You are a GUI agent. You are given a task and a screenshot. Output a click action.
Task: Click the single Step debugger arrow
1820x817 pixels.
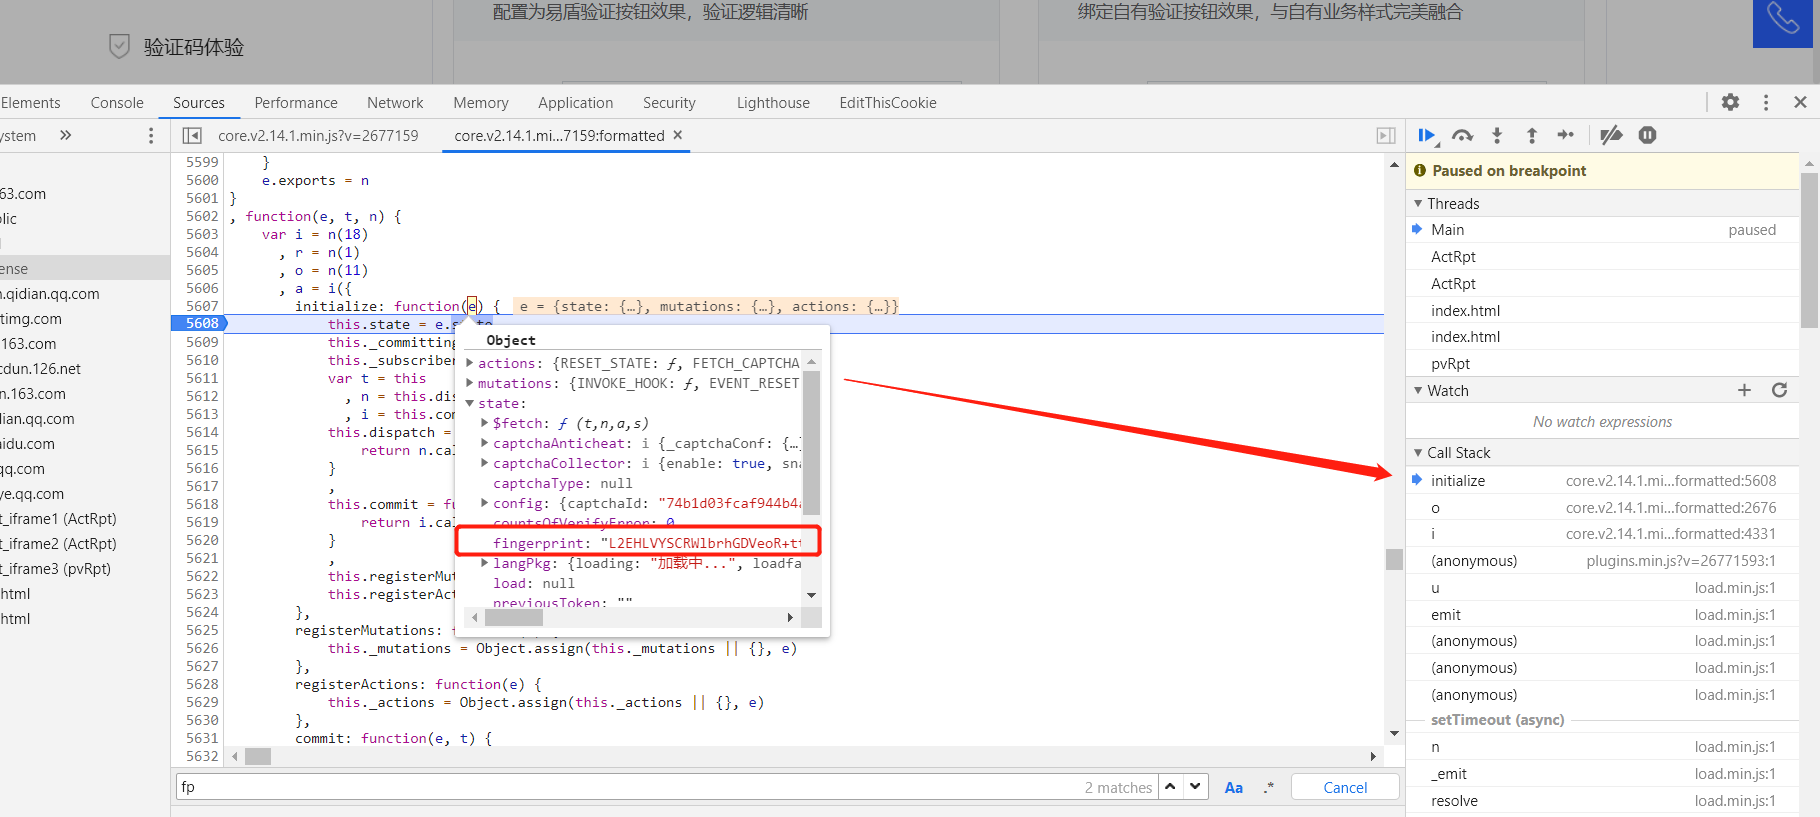click(x=1566, y=136)
